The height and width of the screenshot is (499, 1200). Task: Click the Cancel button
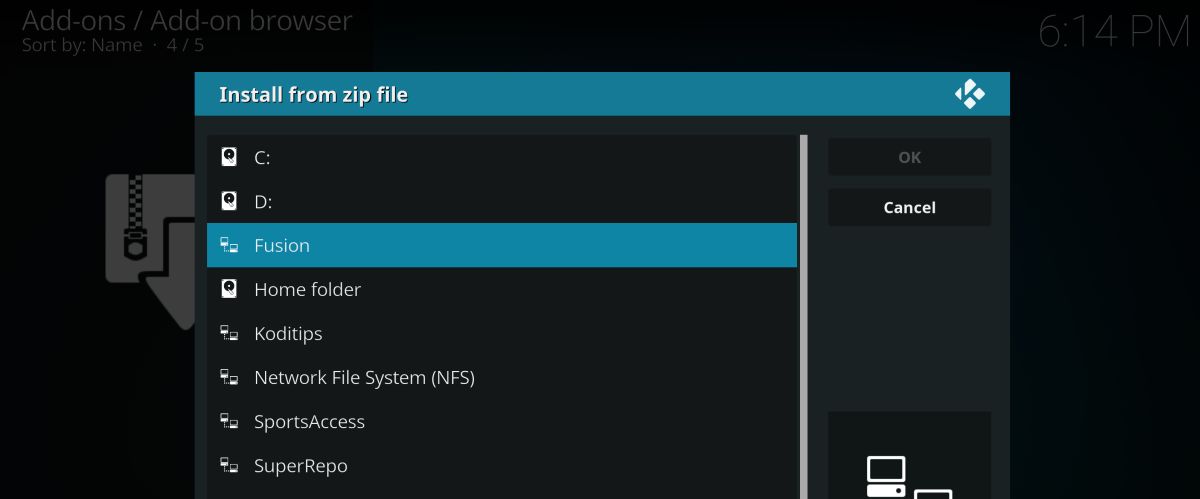coord(910,207)
